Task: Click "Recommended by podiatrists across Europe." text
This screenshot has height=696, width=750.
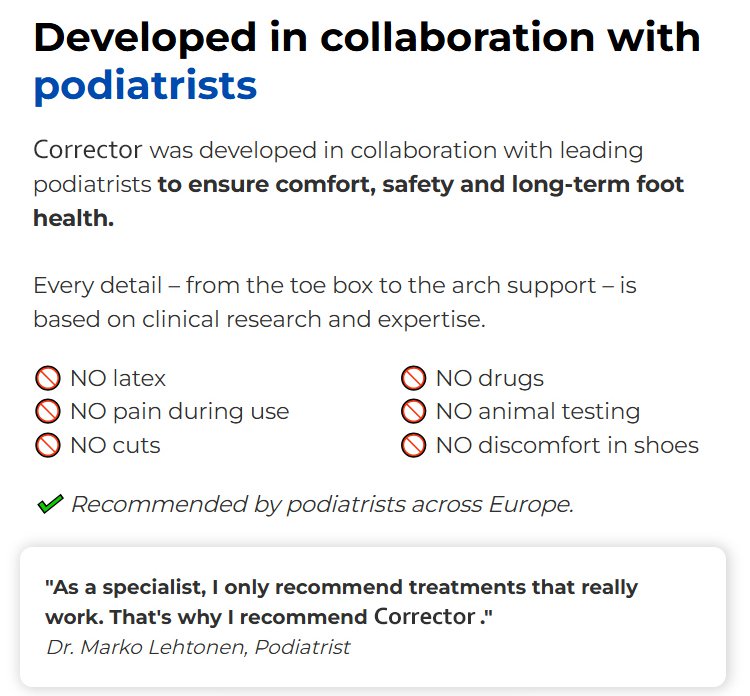Action: [322, 505]
